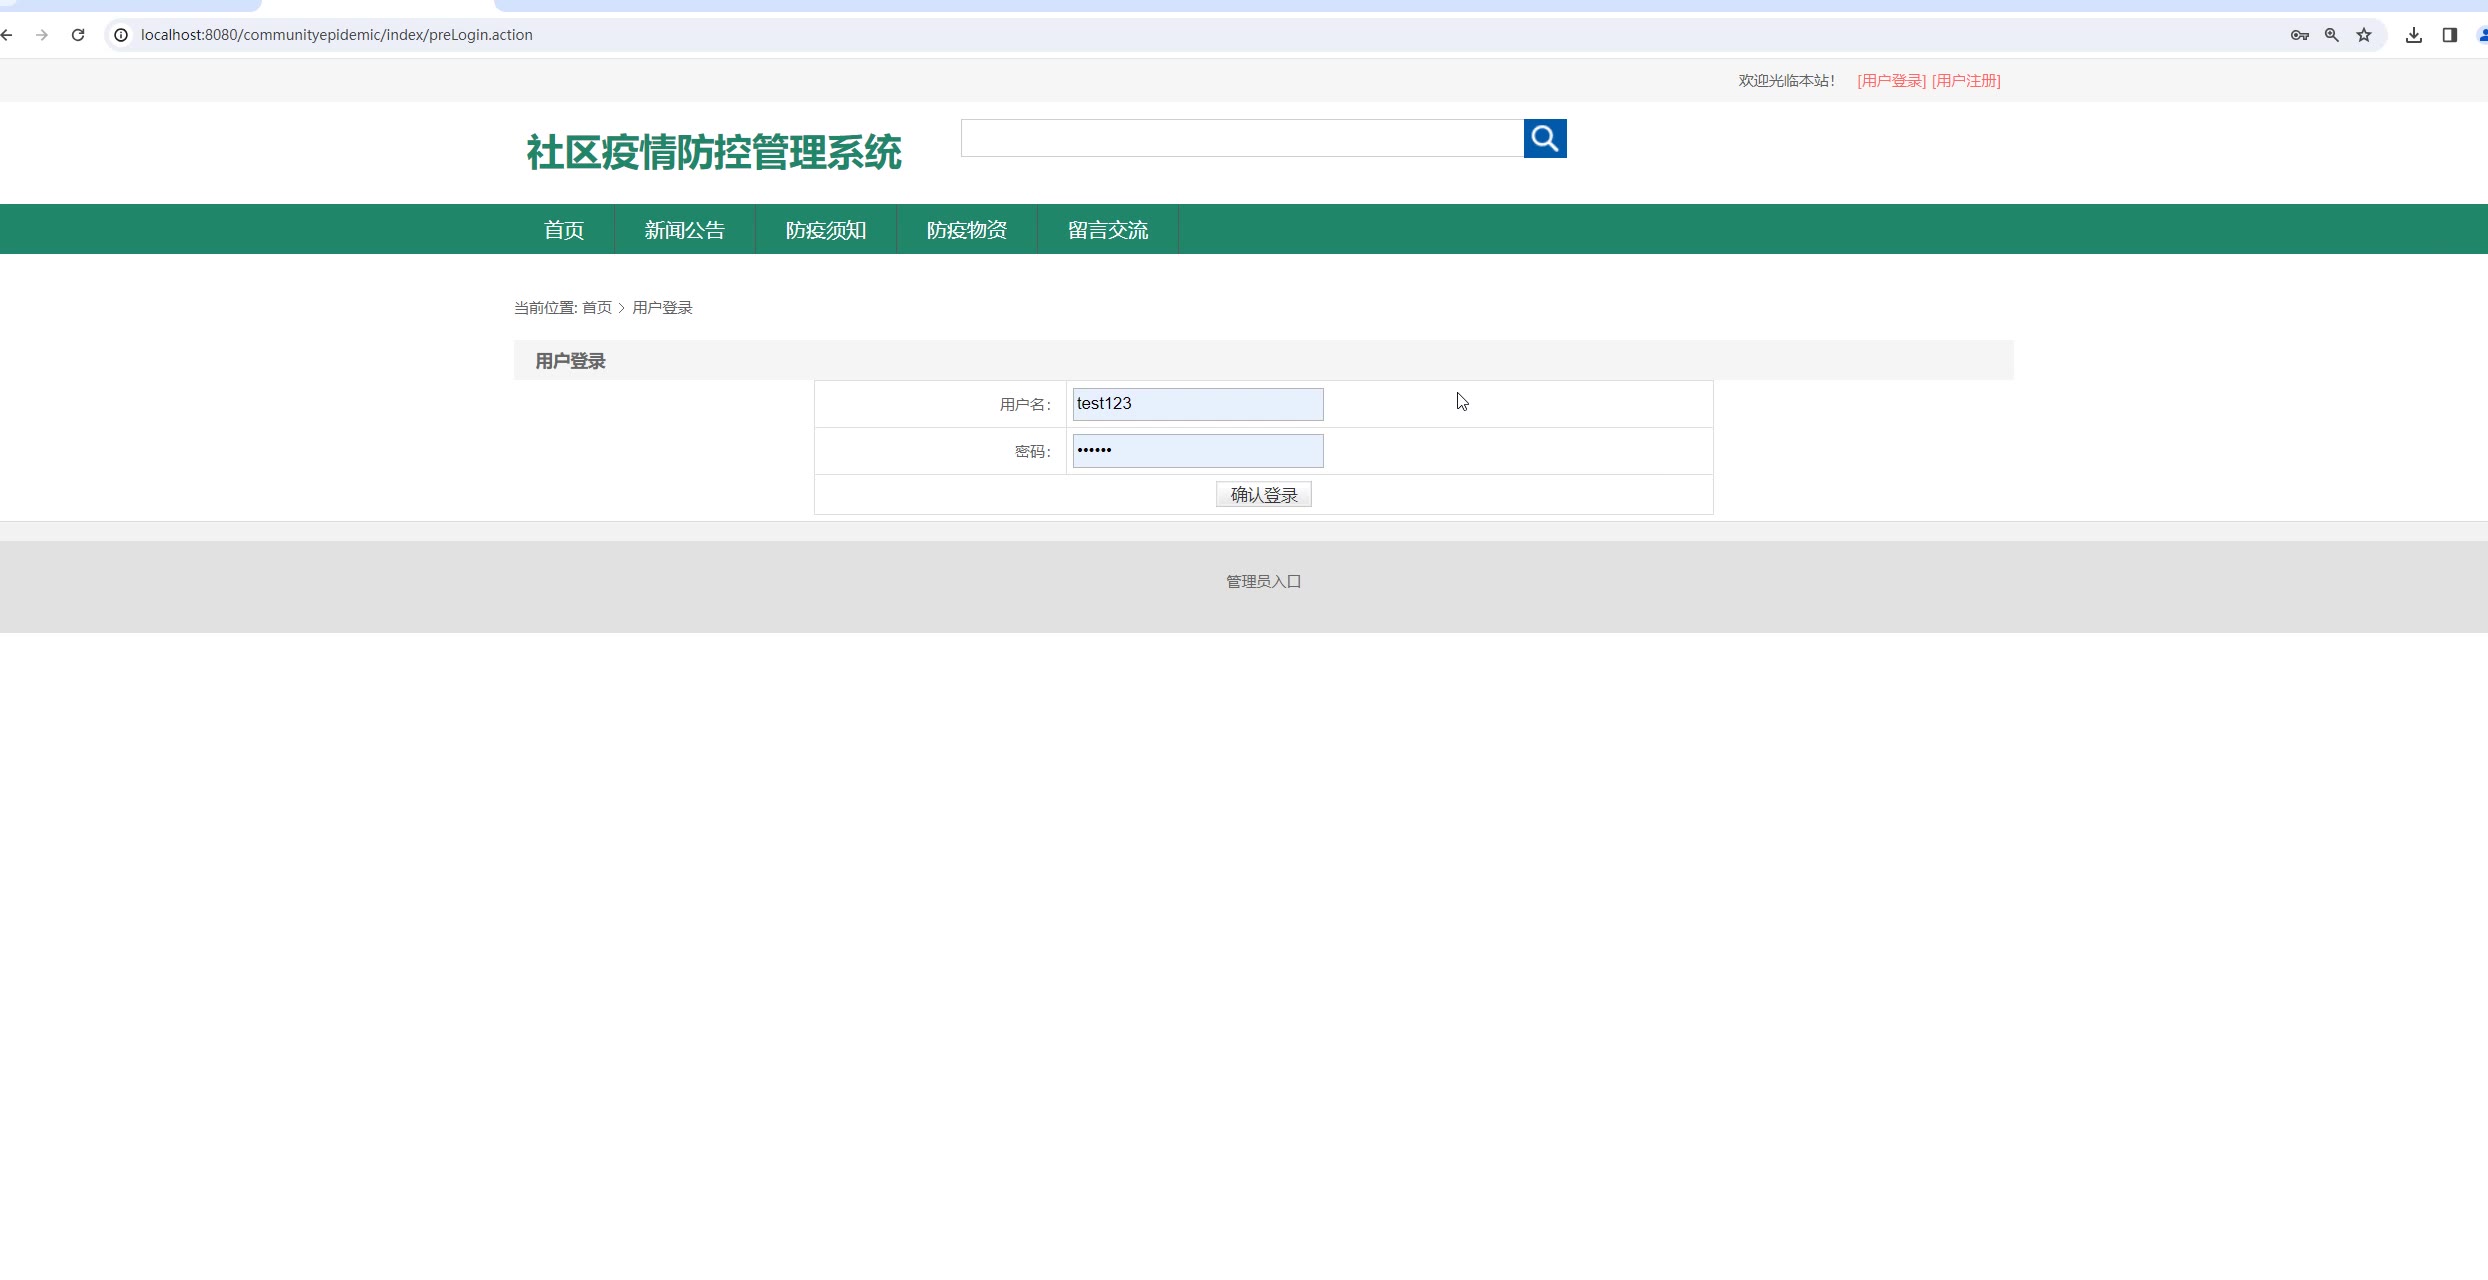The image size is (2488, 1280).
Task: Click the 社区疫情防控管理系统 site title
Action: coord(714,153)
